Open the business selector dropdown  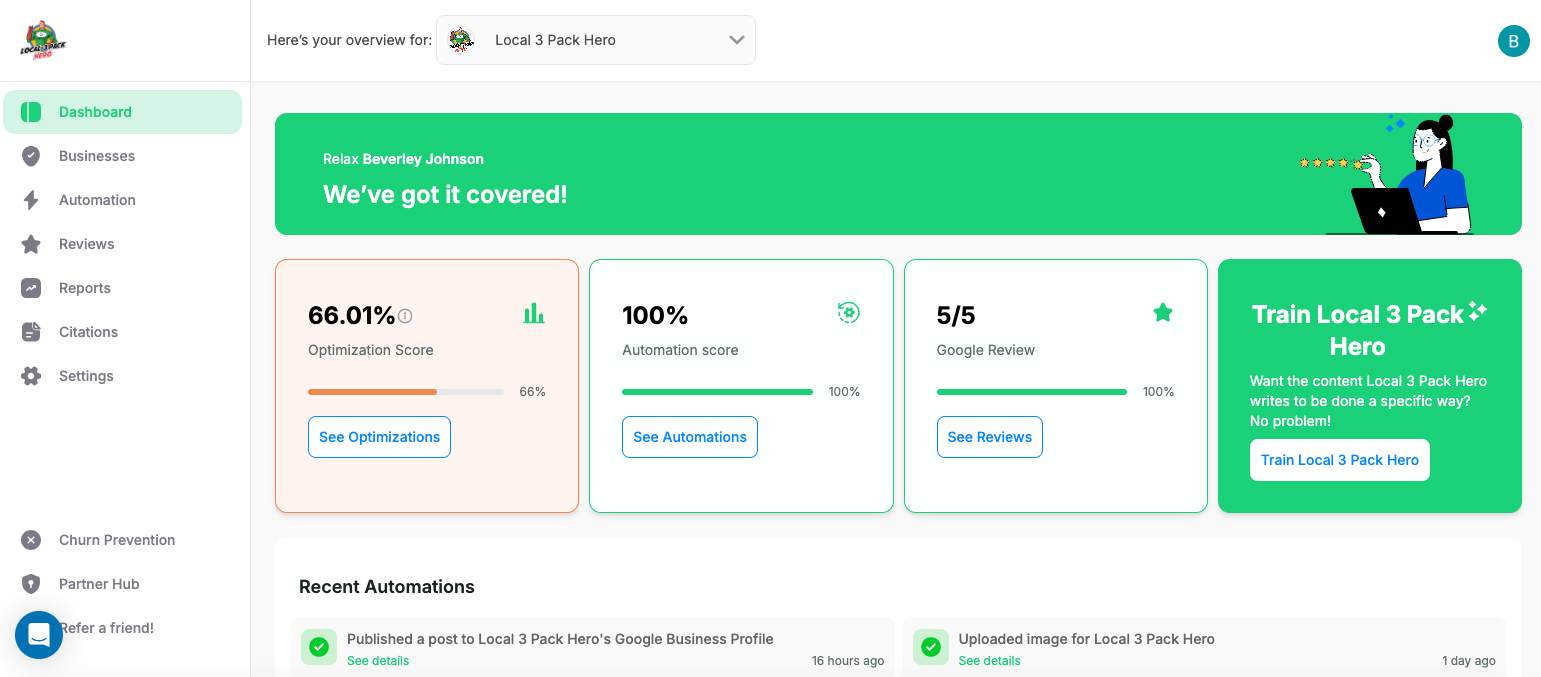[595, 40]
